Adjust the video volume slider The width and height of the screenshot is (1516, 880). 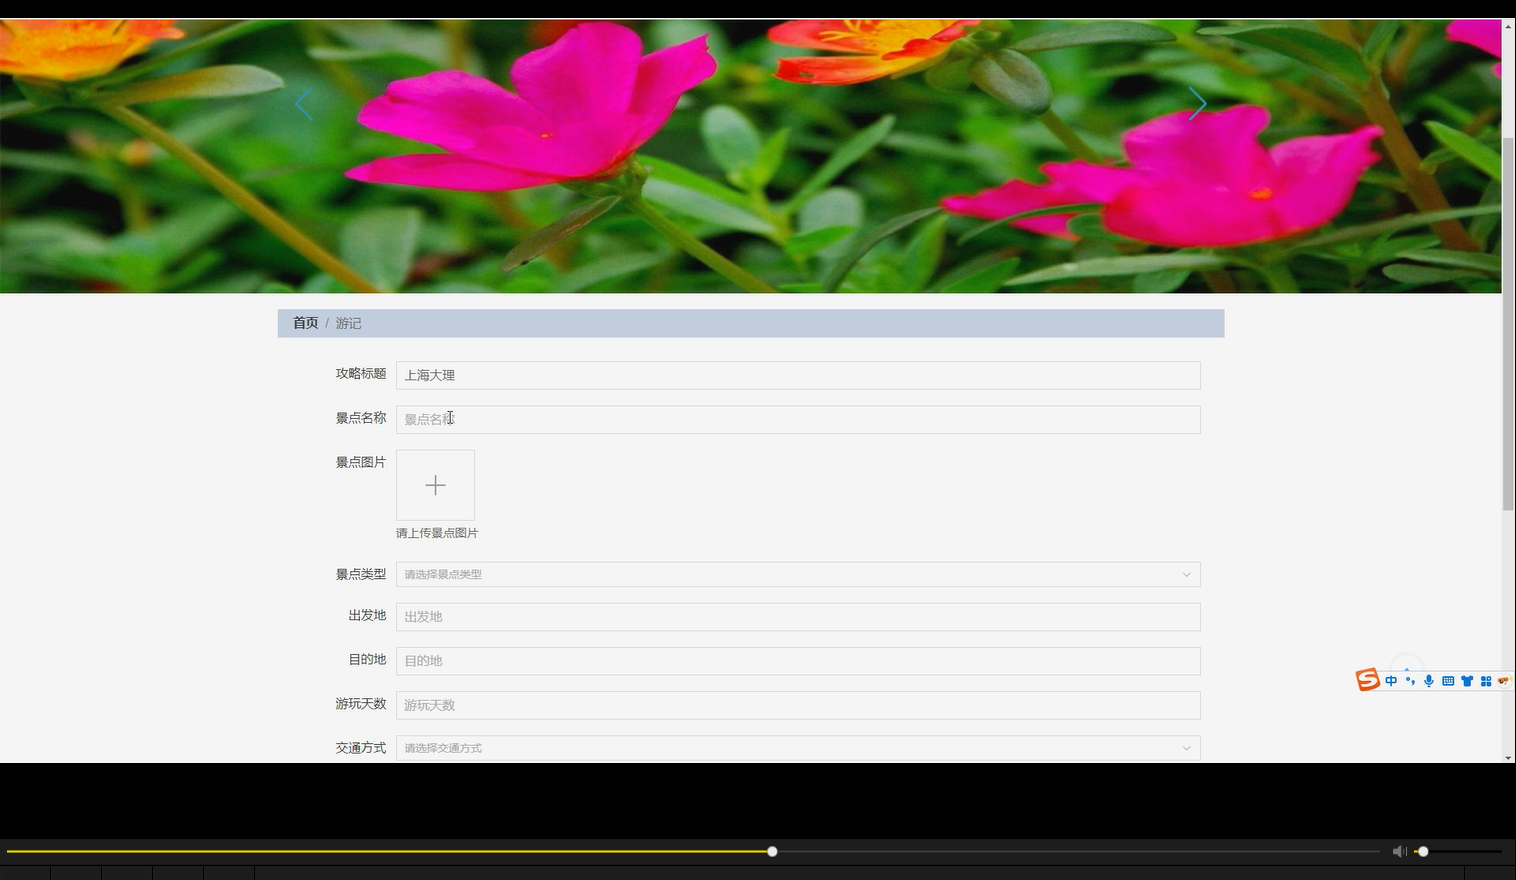[x=1458, y=851]
